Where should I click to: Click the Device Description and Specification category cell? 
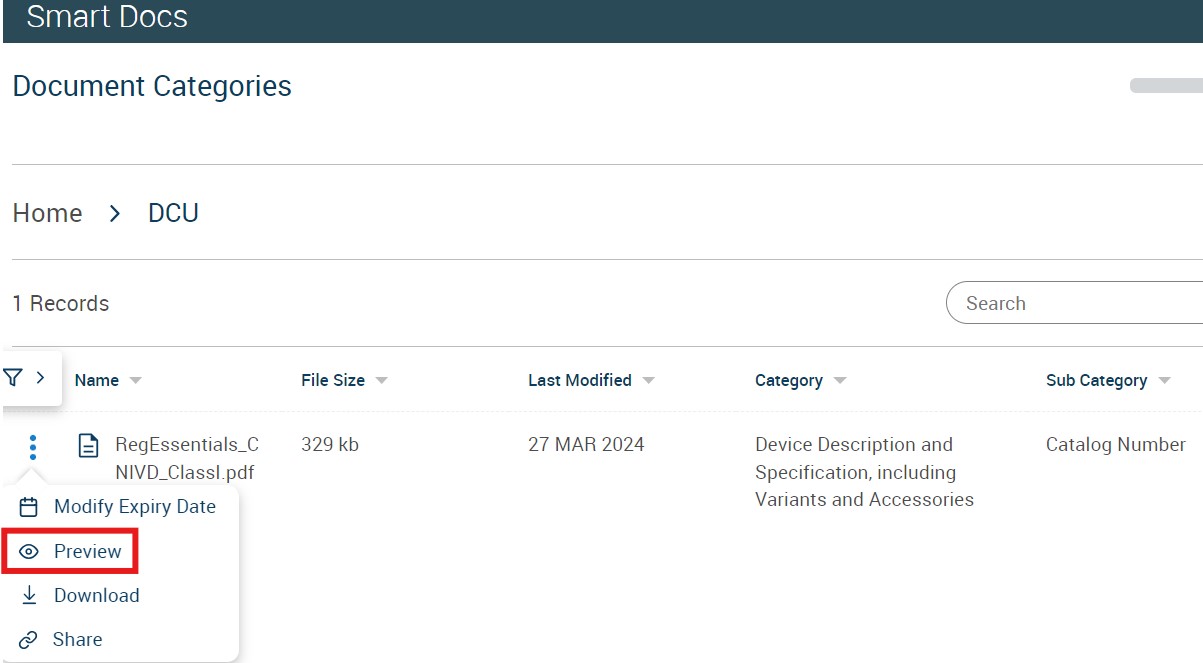coord(864,472)
